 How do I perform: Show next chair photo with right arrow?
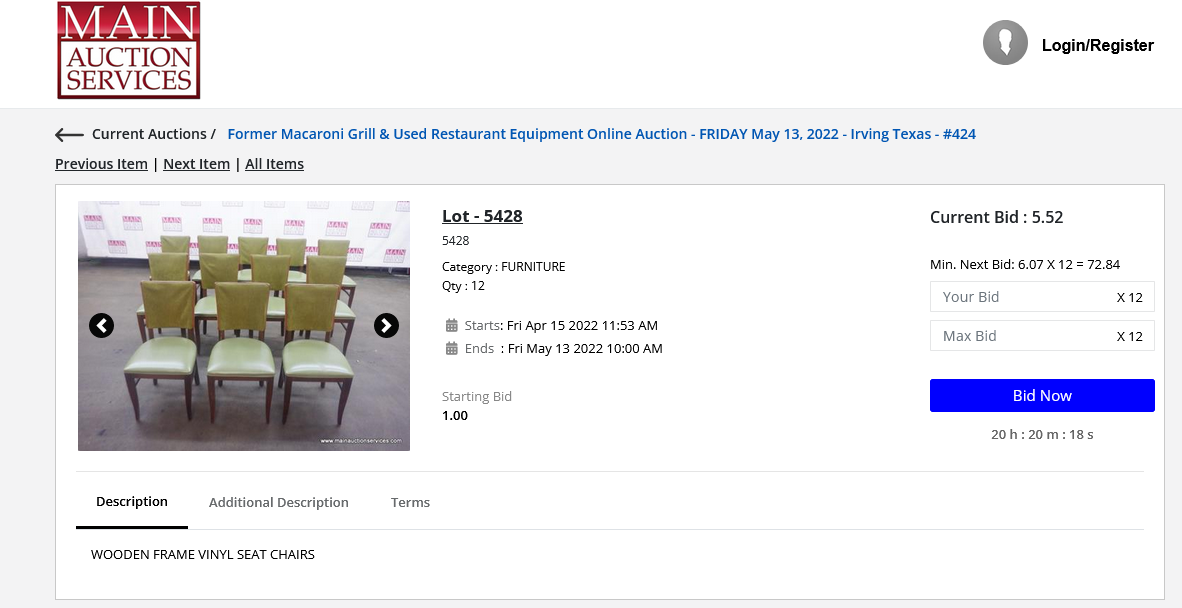pyautogui.click(x=386, y=325)
